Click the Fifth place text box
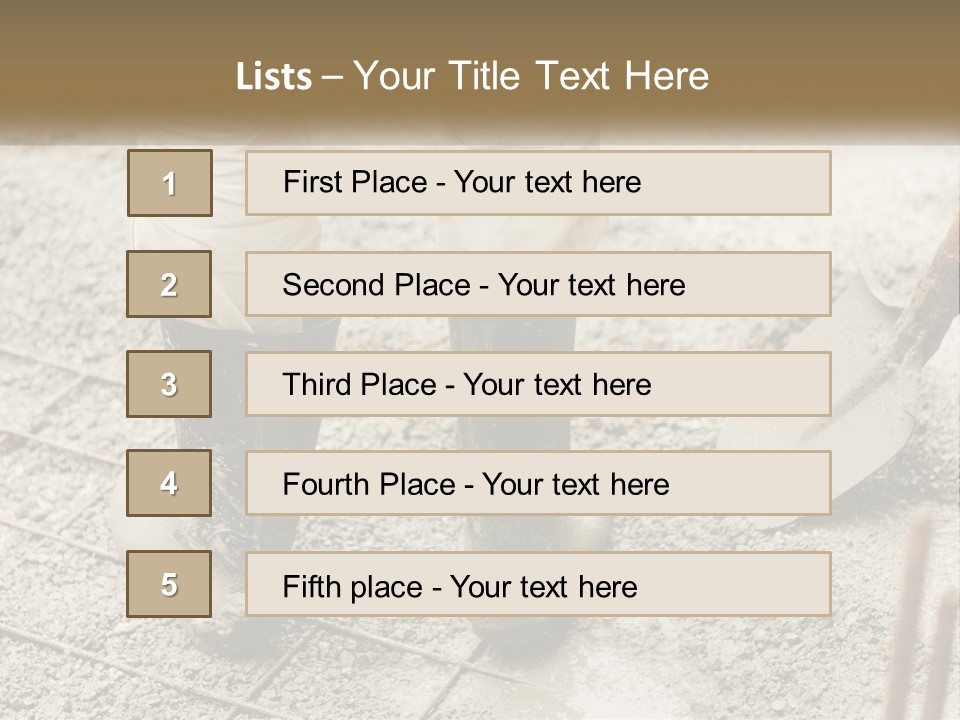The image size is (960, 720). [538, 585]
